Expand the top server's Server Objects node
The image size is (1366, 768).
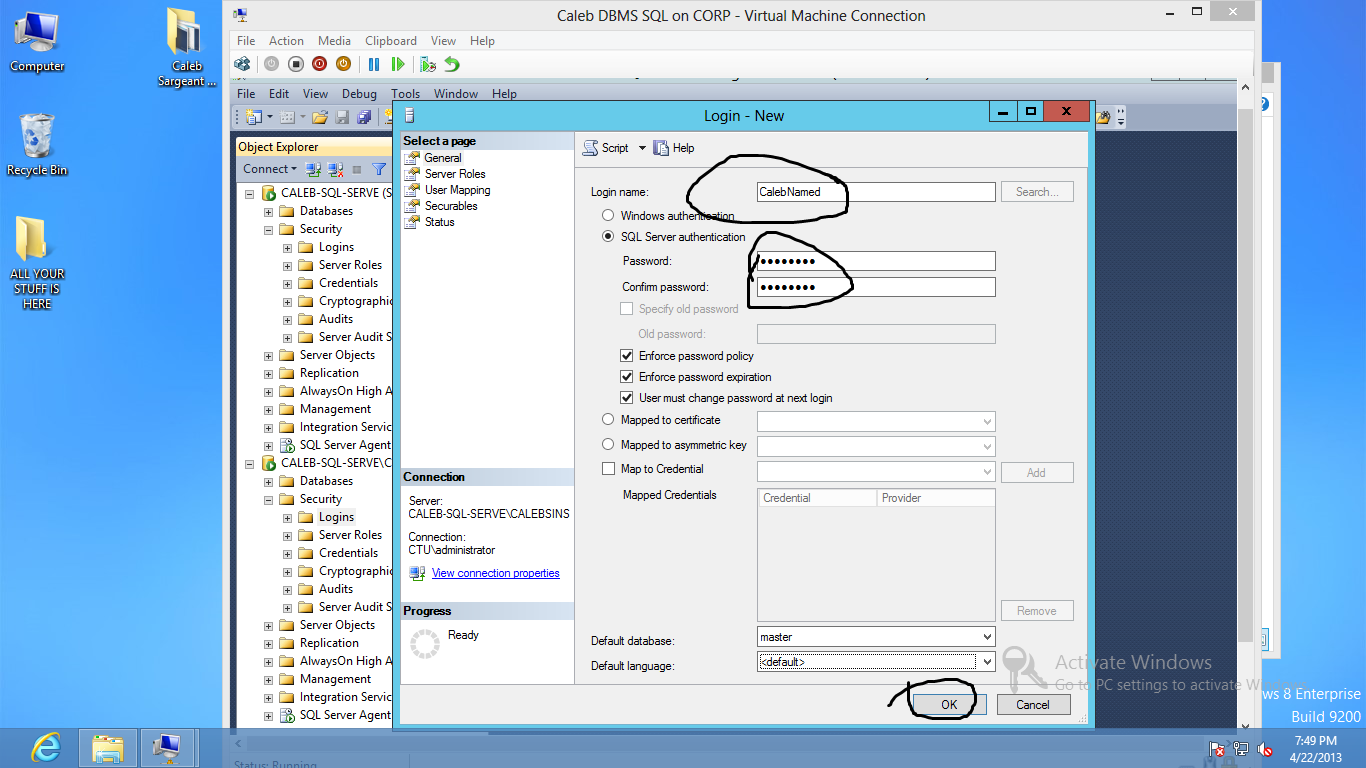tap(268, 355)
